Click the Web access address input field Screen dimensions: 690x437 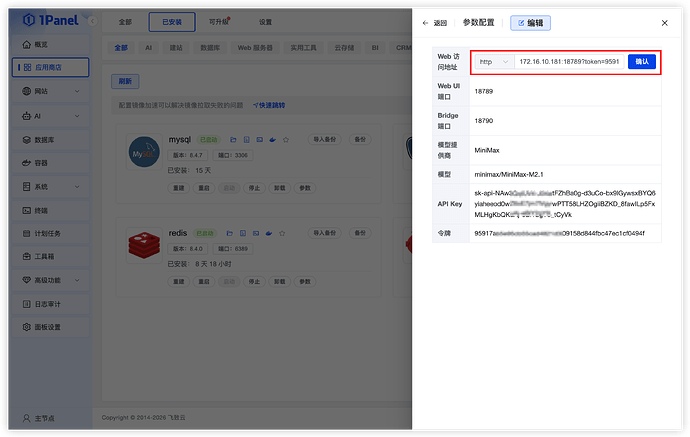pyautogui.click(x=569, y=62)
